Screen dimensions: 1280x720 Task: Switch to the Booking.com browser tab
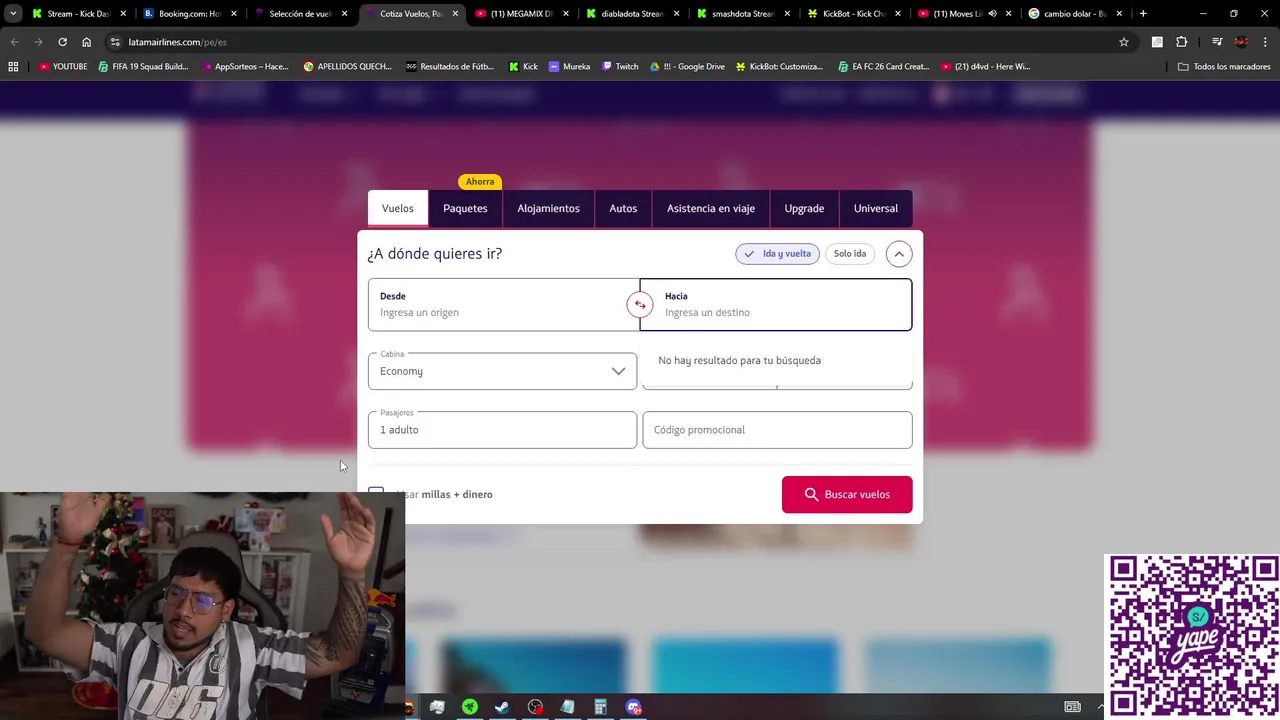(188, 14)
